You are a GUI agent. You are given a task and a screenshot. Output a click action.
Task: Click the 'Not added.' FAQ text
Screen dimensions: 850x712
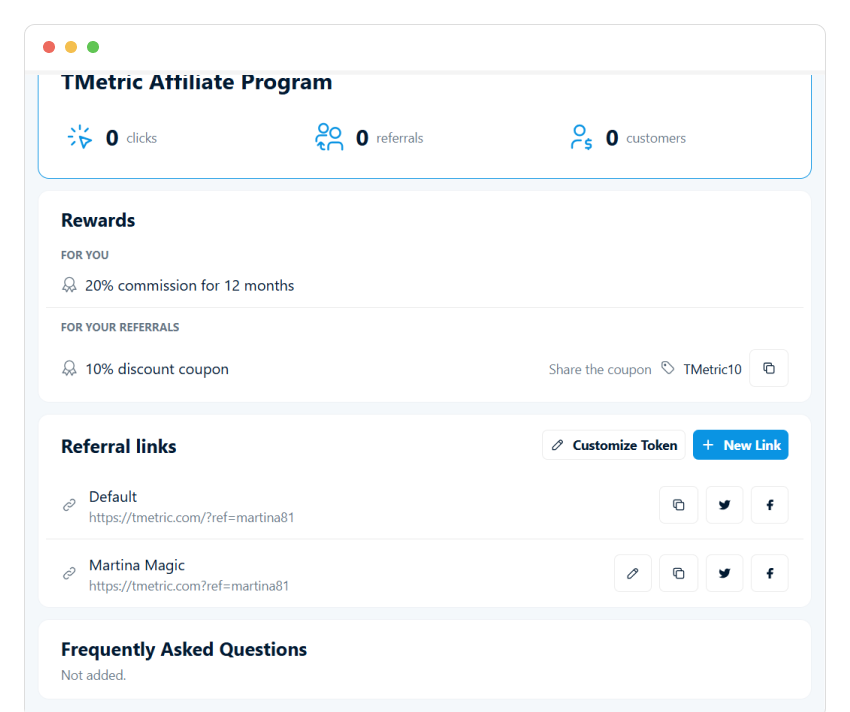[93, 675]
